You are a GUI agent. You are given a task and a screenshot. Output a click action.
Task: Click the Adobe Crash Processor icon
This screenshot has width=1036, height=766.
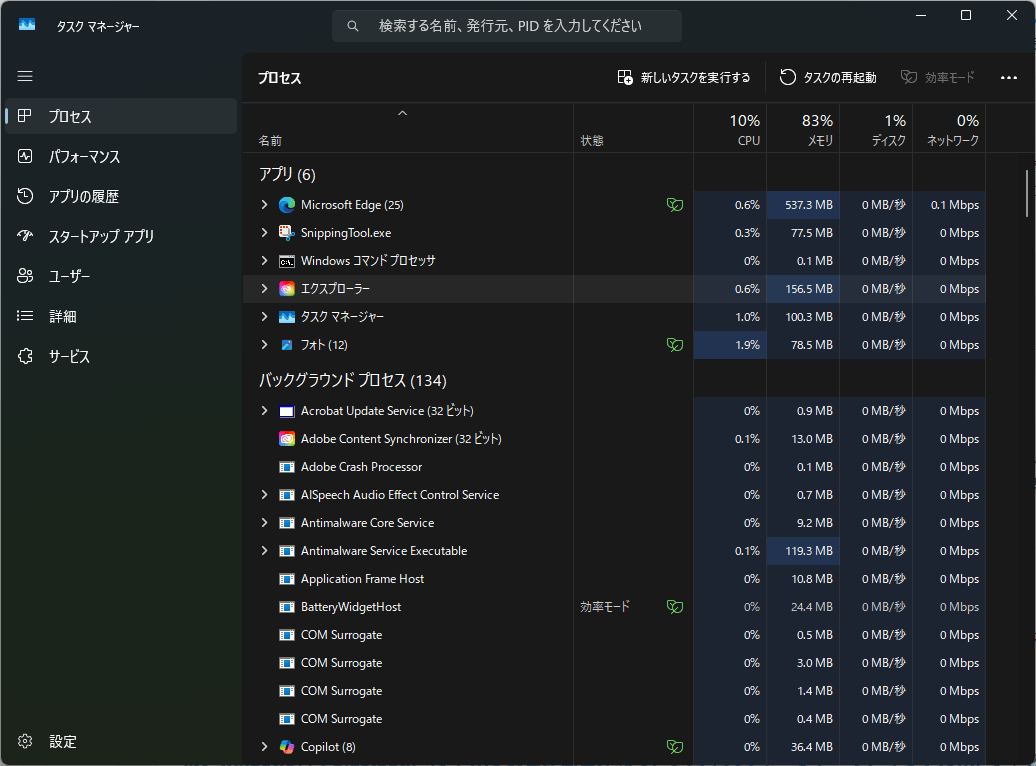click(287, 467)
